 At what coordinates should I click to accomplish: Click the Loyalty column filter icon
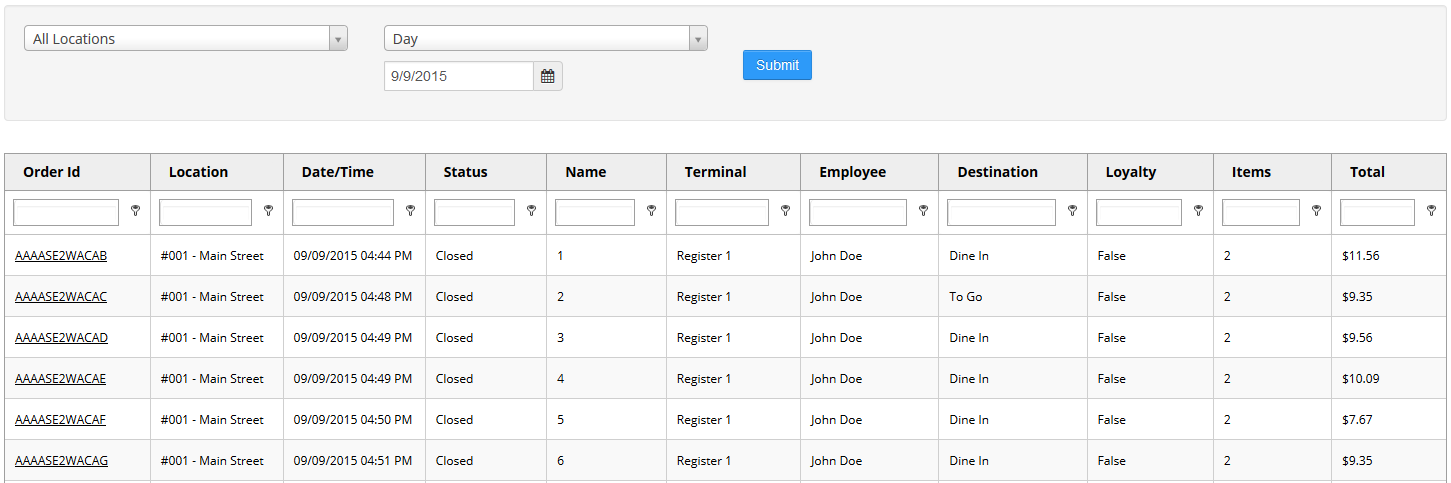pyautogui.click(x=1198, y=211)
